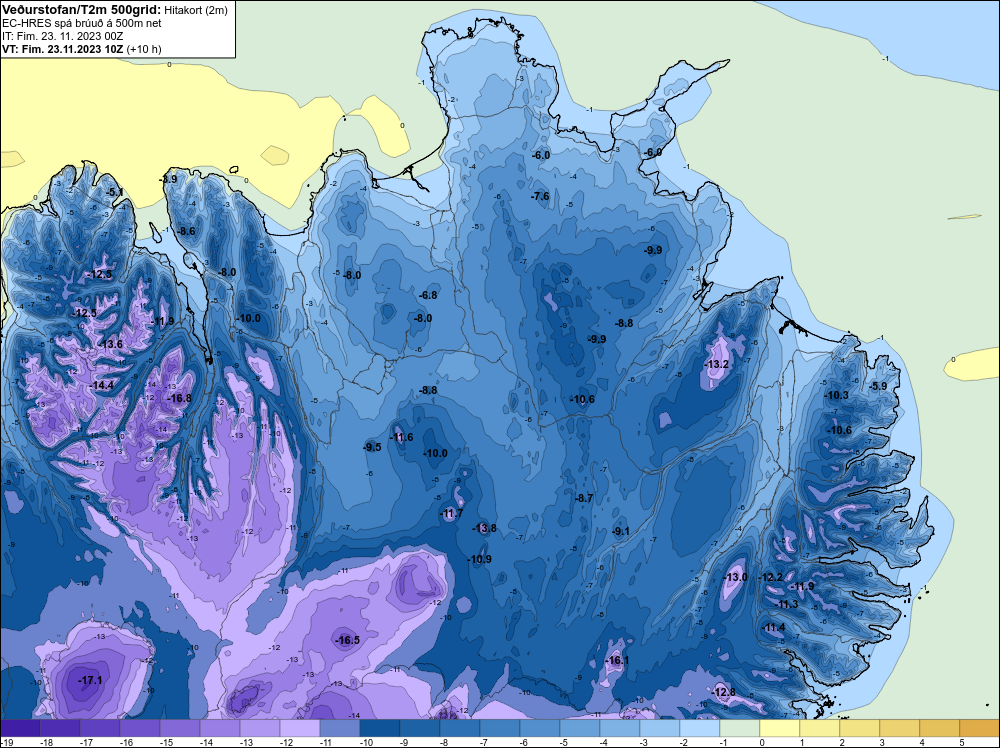Screen dimensions: 1000x748
Task: Select the -12.2 temperature label
Action: pyautogui.click(x=770, y=578)
